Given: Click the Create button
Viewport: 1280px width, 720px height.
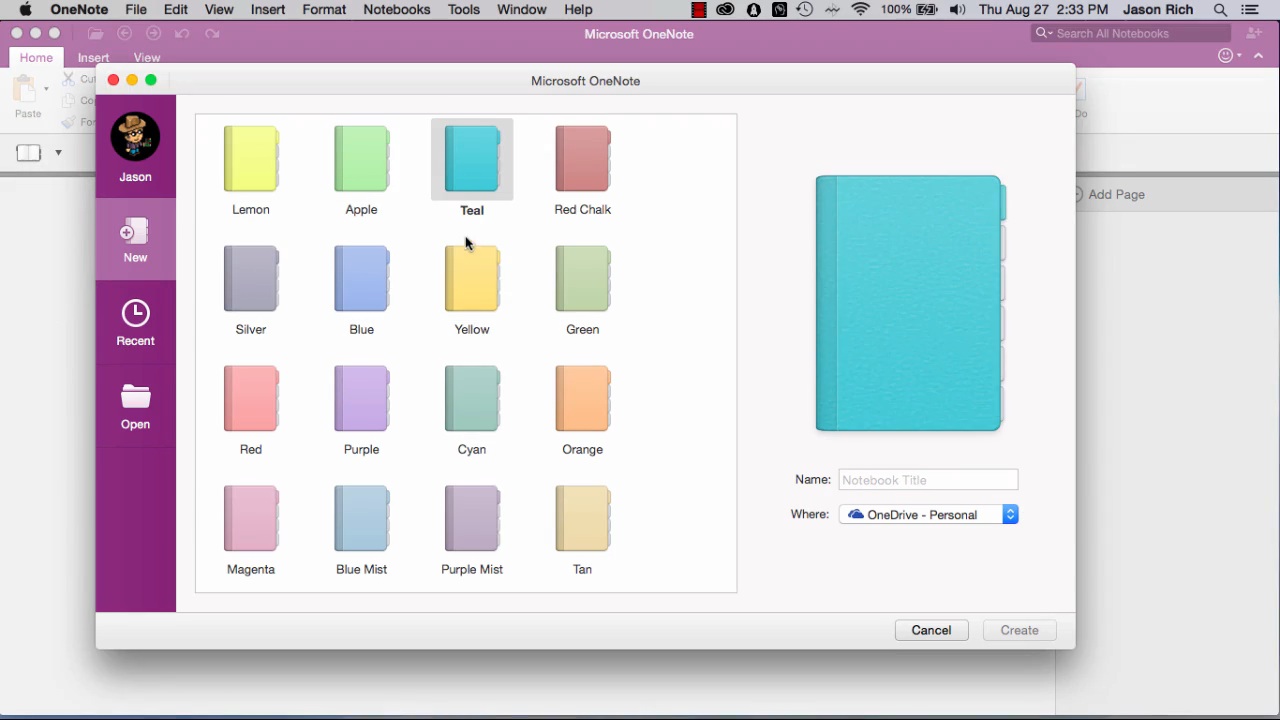Looking at the screenshot, I should [1019, 630].
